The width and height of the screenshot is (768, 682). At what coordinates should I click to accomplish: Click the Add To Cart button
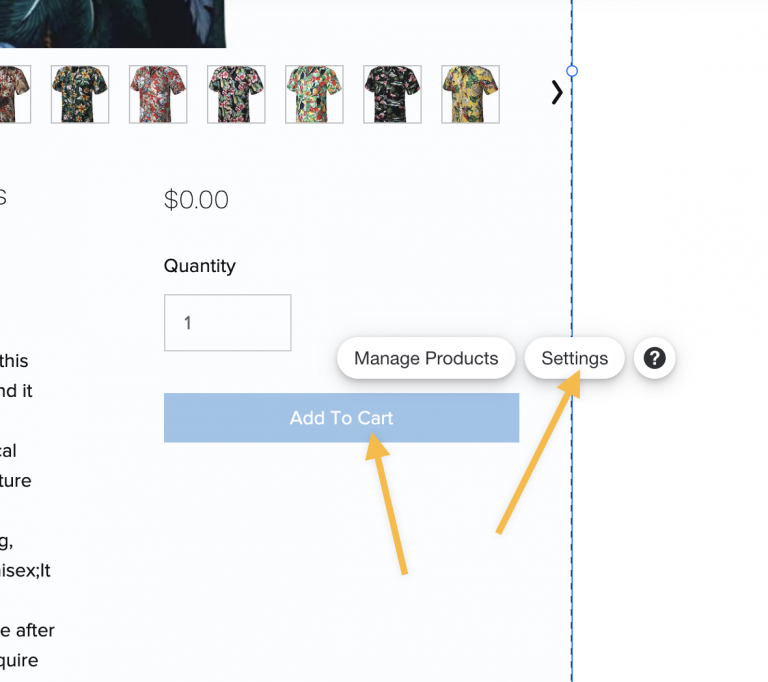341,418
